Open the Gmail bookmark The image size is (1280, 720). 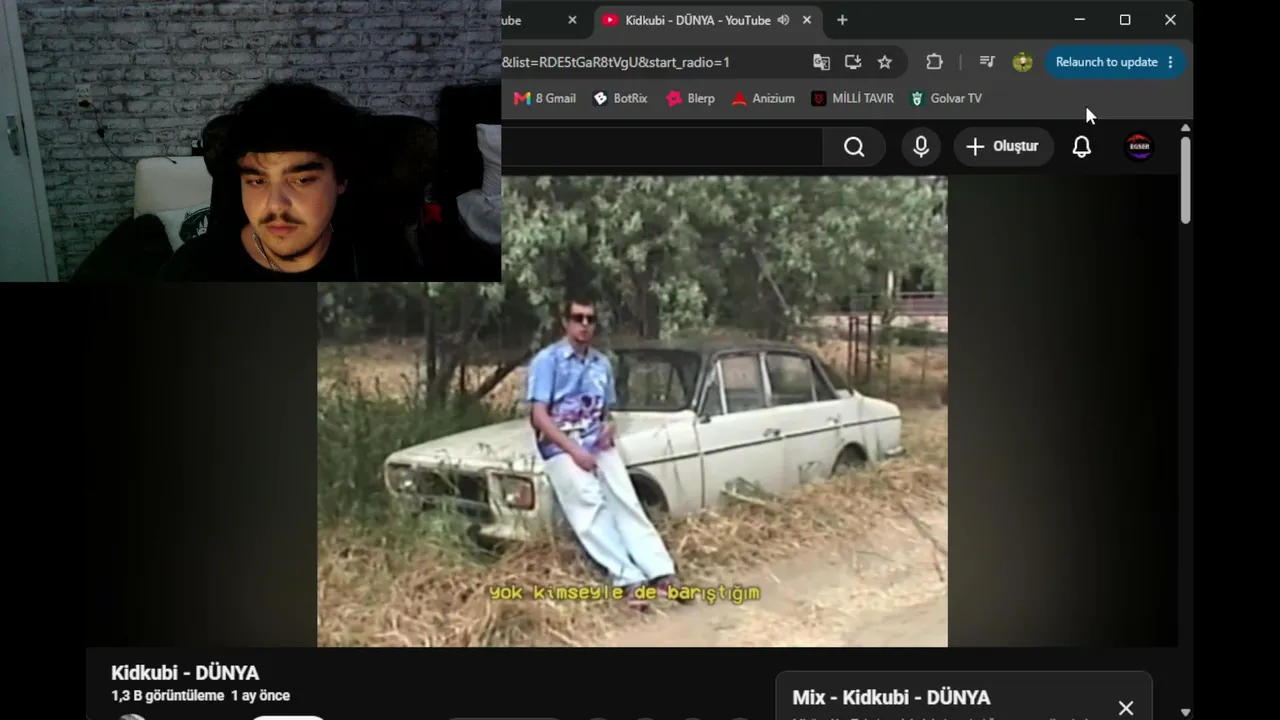click(x=545, y=98)
